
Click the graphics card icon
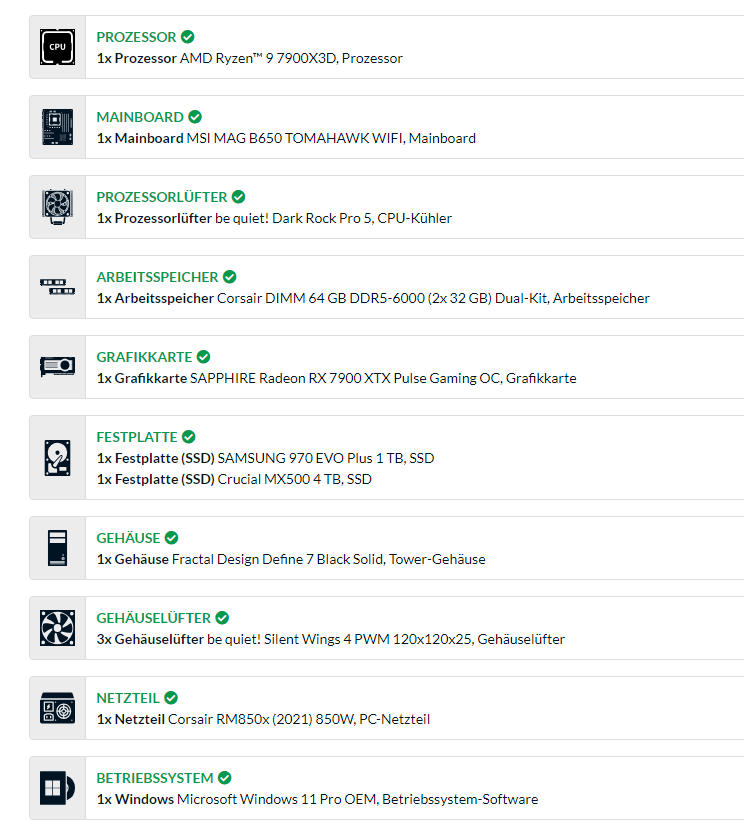coord(57,367)
